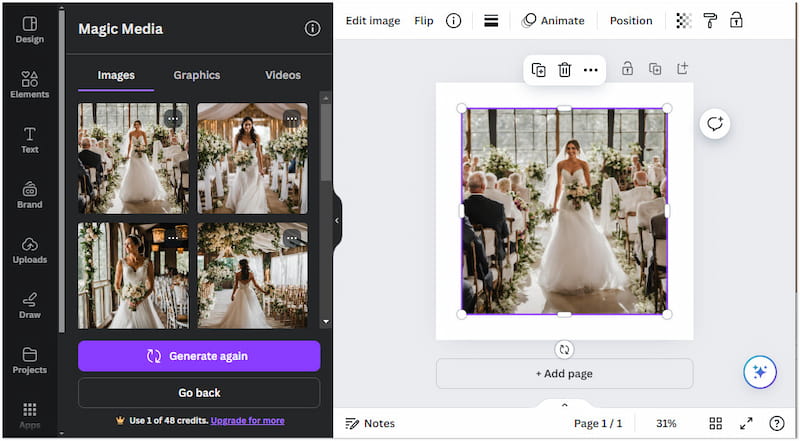Select the Draw tool

30,305
